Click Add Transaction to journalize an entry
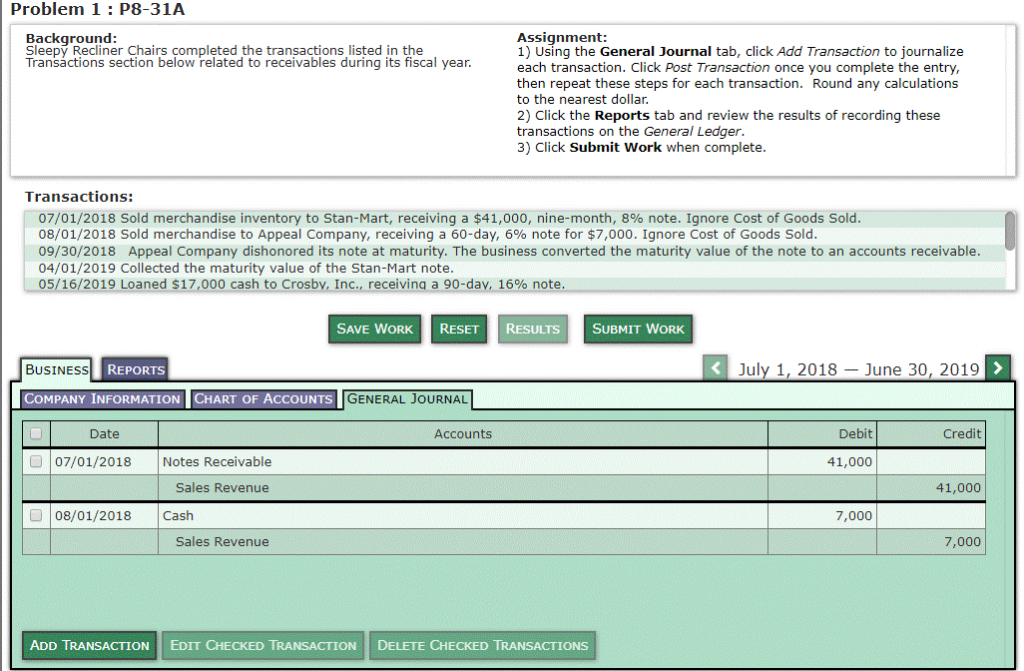Screen dimensions: 1024x671 click(88, 645)
